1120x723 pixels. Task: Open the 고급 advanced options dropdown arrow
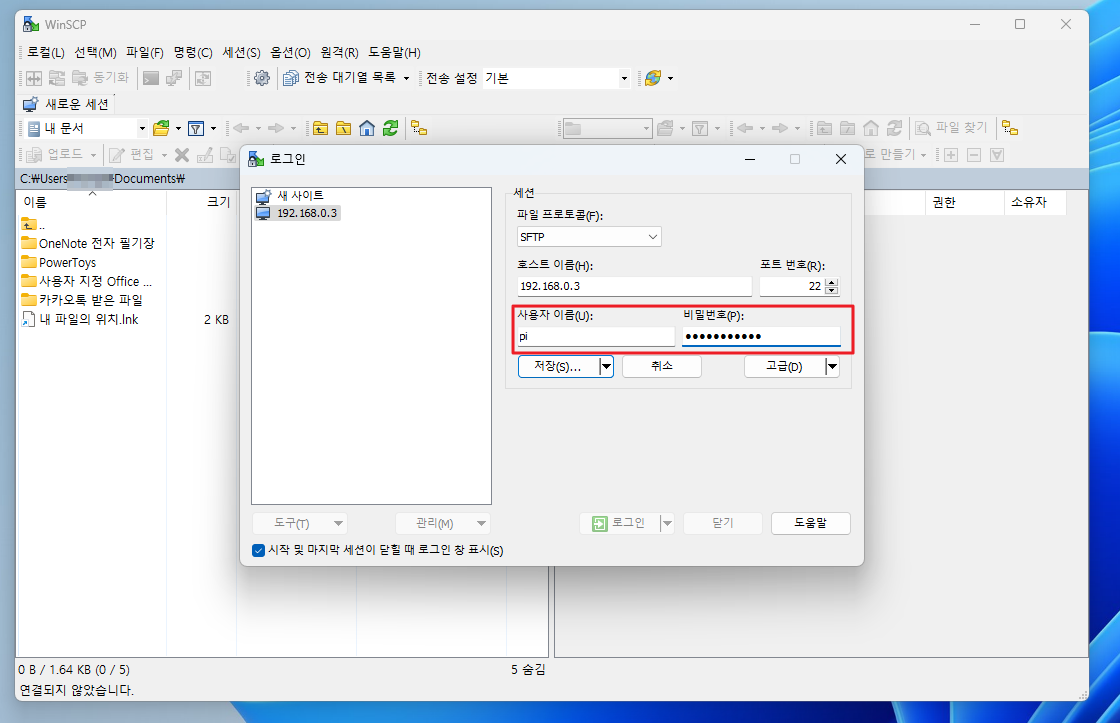[x=831, y=366]
